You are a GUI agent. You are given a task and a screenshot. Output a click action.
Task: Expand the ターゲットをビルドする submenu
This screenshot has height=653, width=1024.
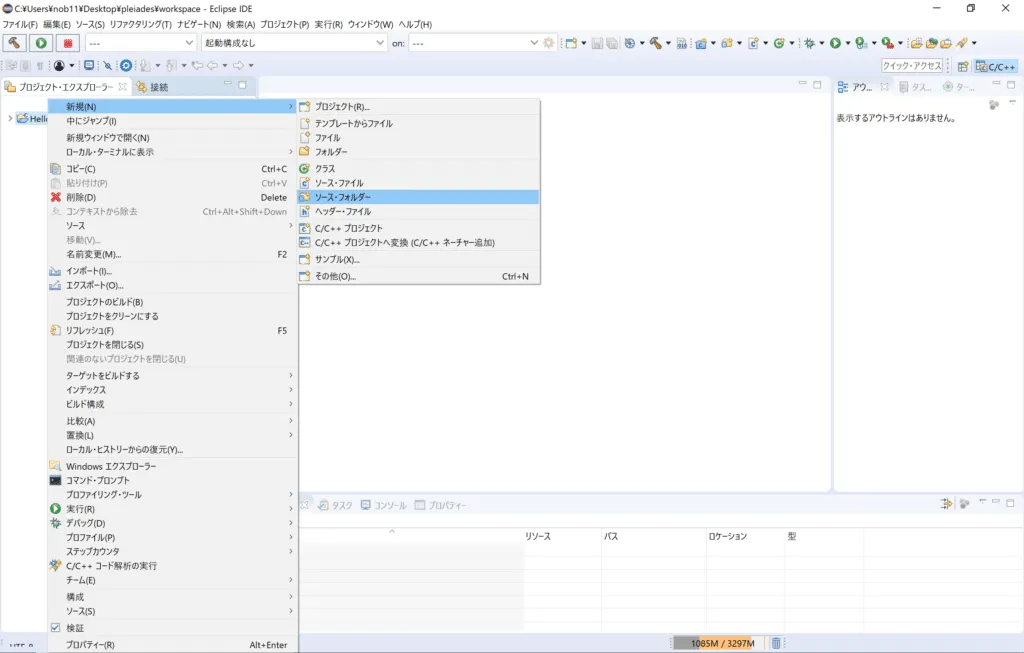[x=172, y=375]
